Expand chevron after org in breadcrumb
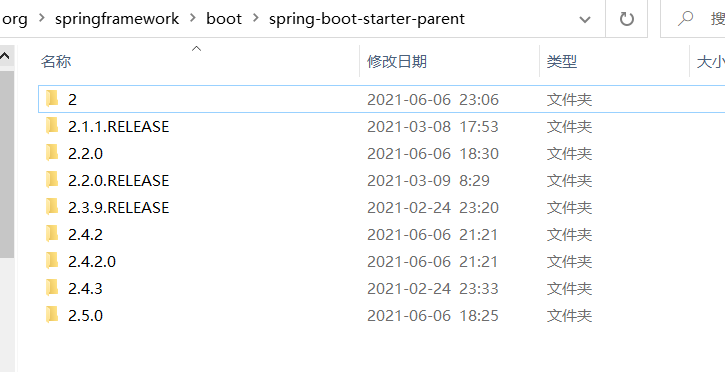 [x=41, y=19]
